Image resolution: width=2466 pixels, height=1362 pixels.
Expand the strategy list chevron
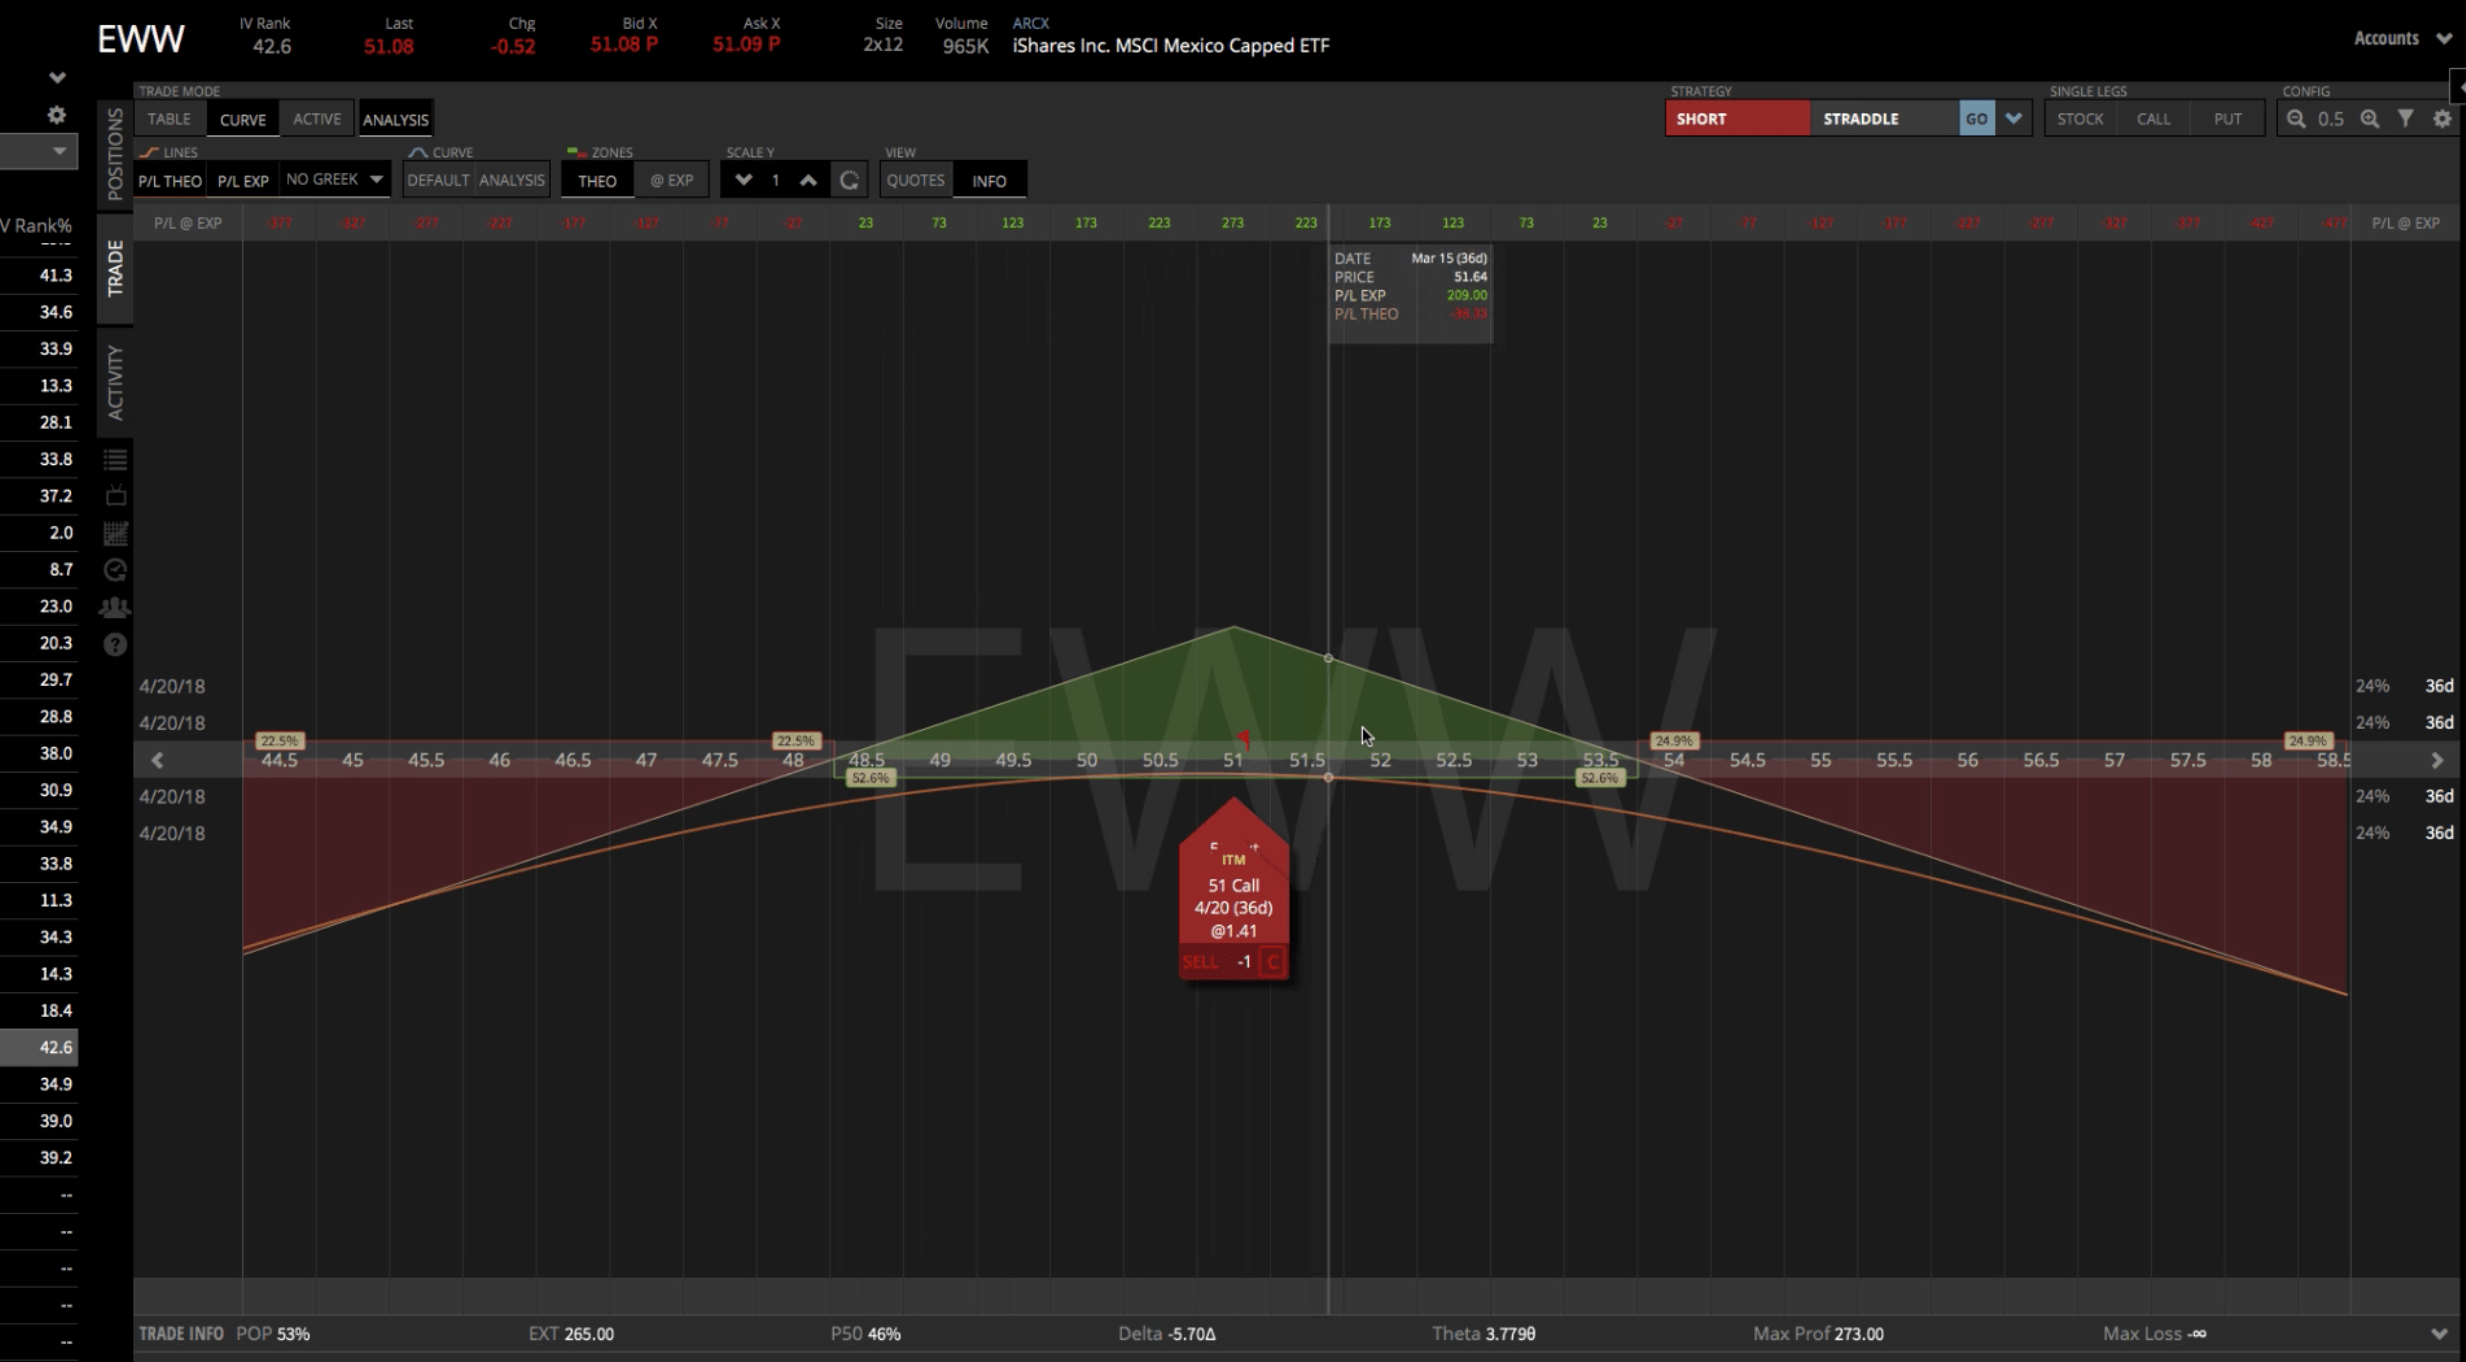pos(2014,119)
